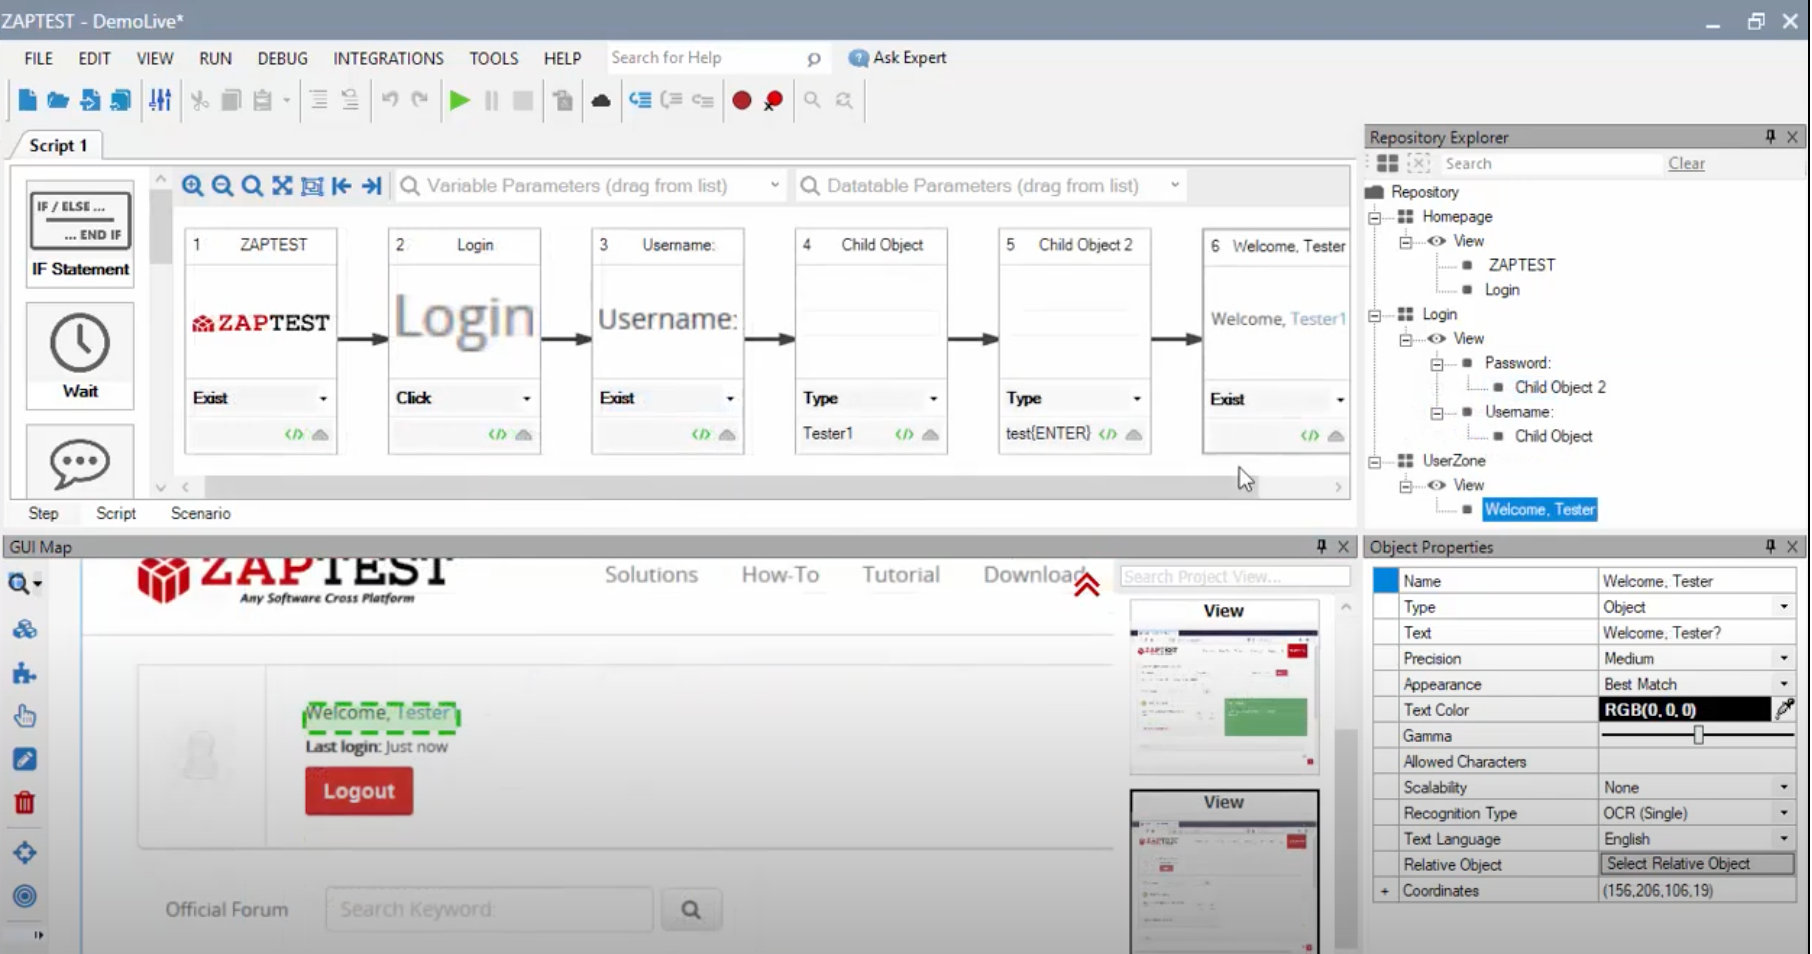
Task: Open the Login step action dropdown
Action: (526, 398)
